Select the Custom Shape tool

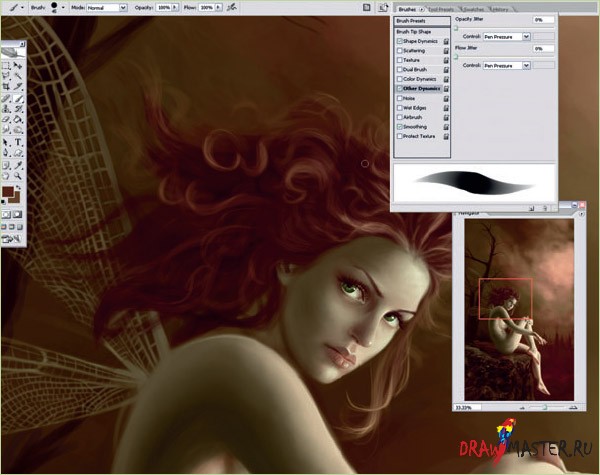[x=18, y=153]
